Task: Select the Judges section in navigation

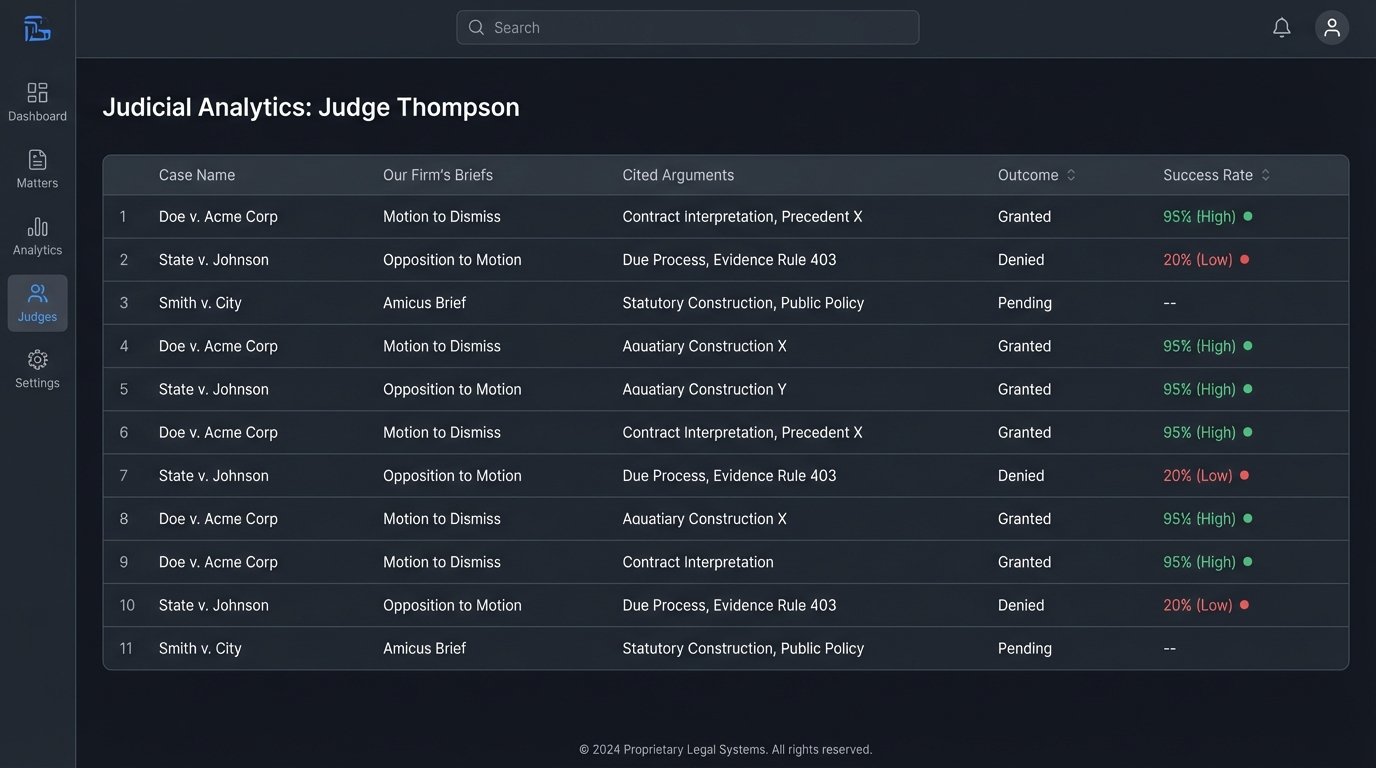Action: [37, 301]
